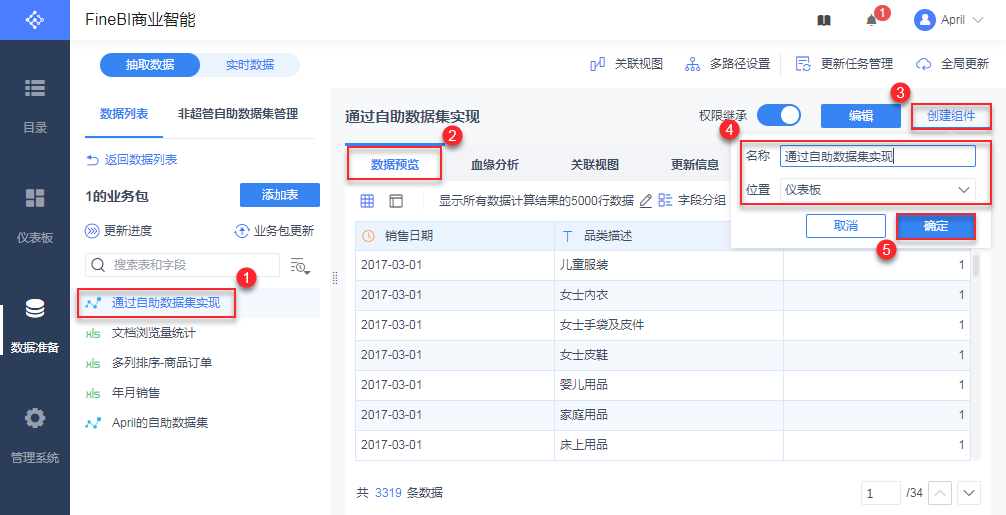Open notifications bell icon
The image size is (1006, 515).
click(871, 20)
